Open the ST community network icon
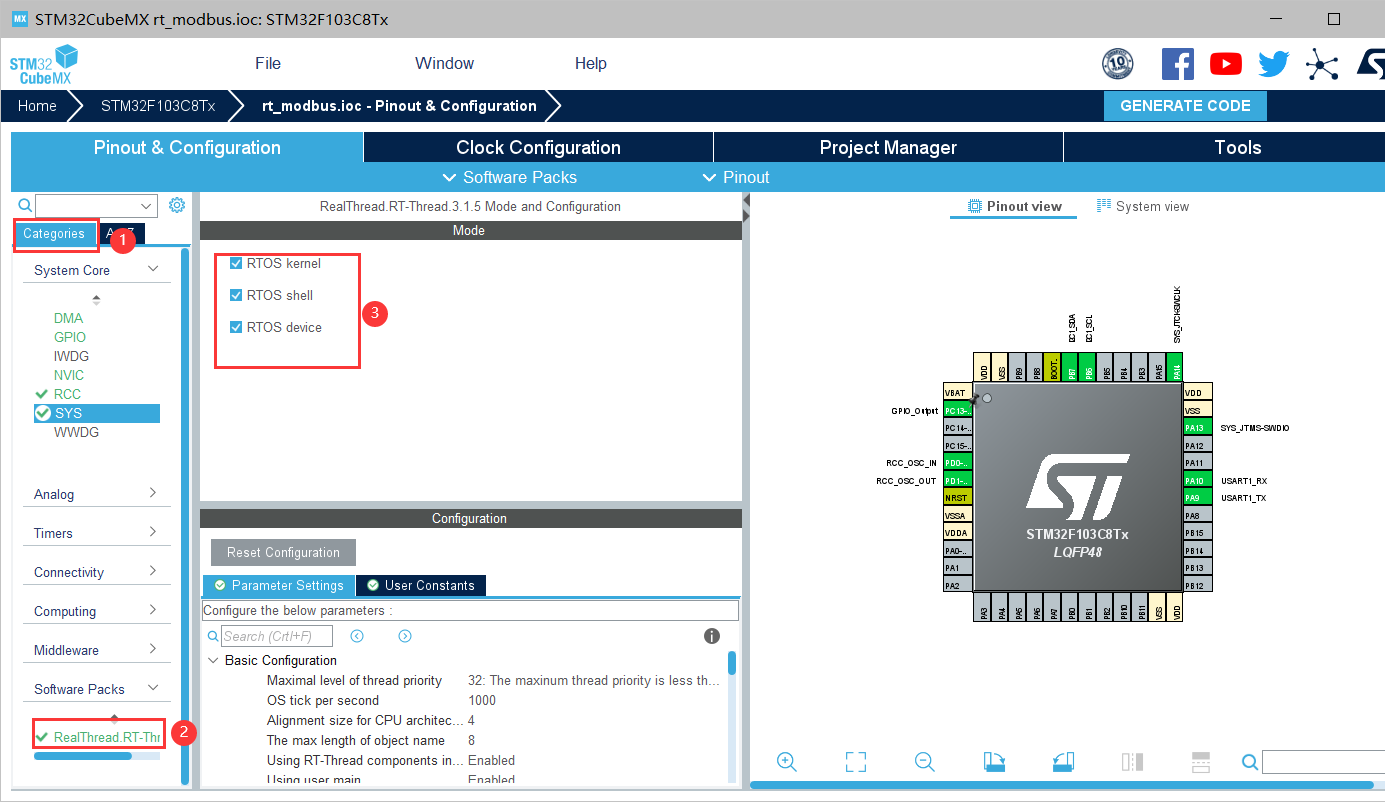 (x=1322, y=65)
